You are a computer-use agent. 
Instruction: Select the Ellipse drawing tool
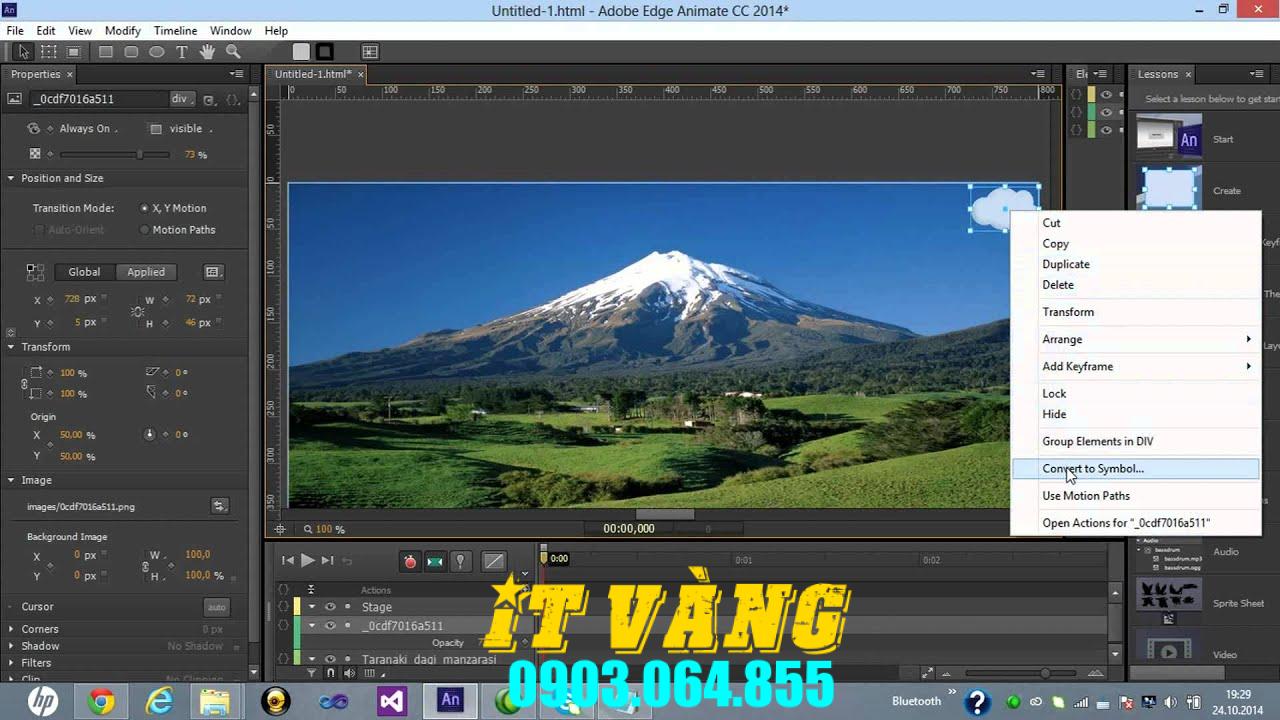pos(158,51)
